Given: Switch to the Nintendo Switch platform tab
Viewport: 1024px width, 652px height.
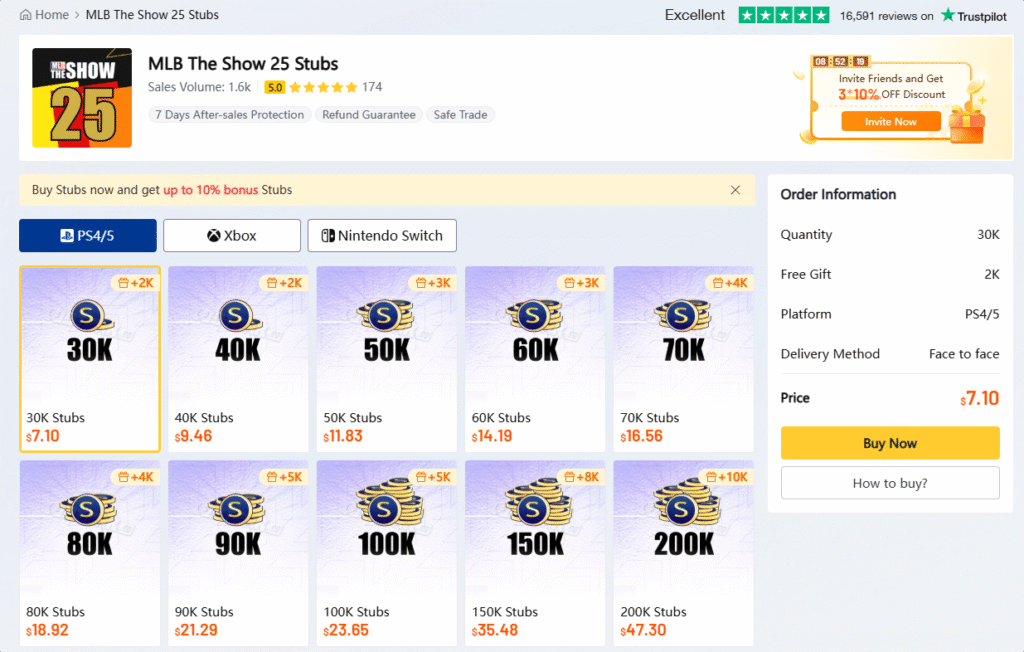Looking at the screenshot, I should point(382,236).
